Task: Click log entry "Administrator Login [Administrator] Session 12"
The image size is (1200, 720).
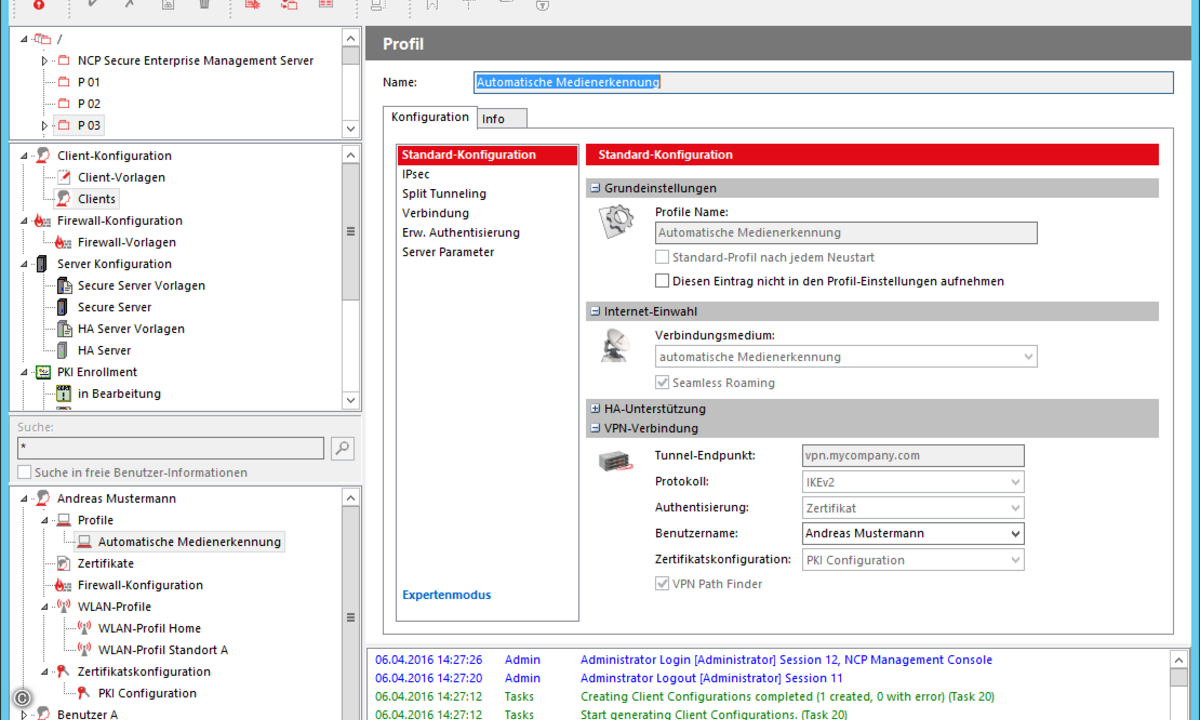Action: point(786,660)
